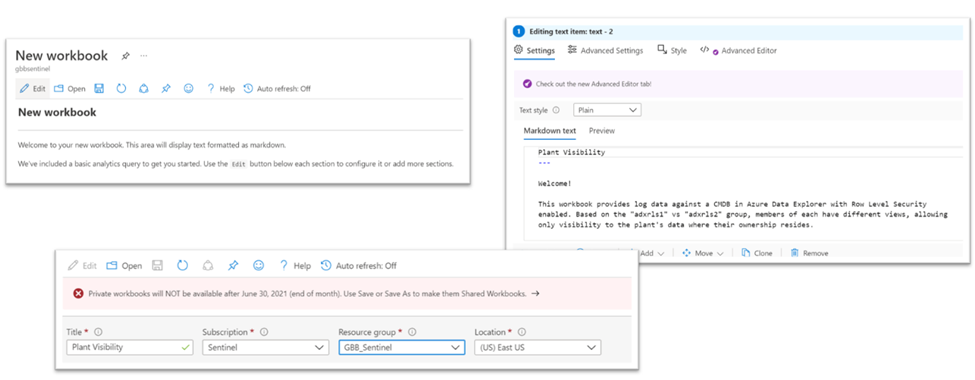This screenshot has width=975, height=380.
Task: Pin the workbook using pin icon beside New workbook title
Action: point(125,56)
